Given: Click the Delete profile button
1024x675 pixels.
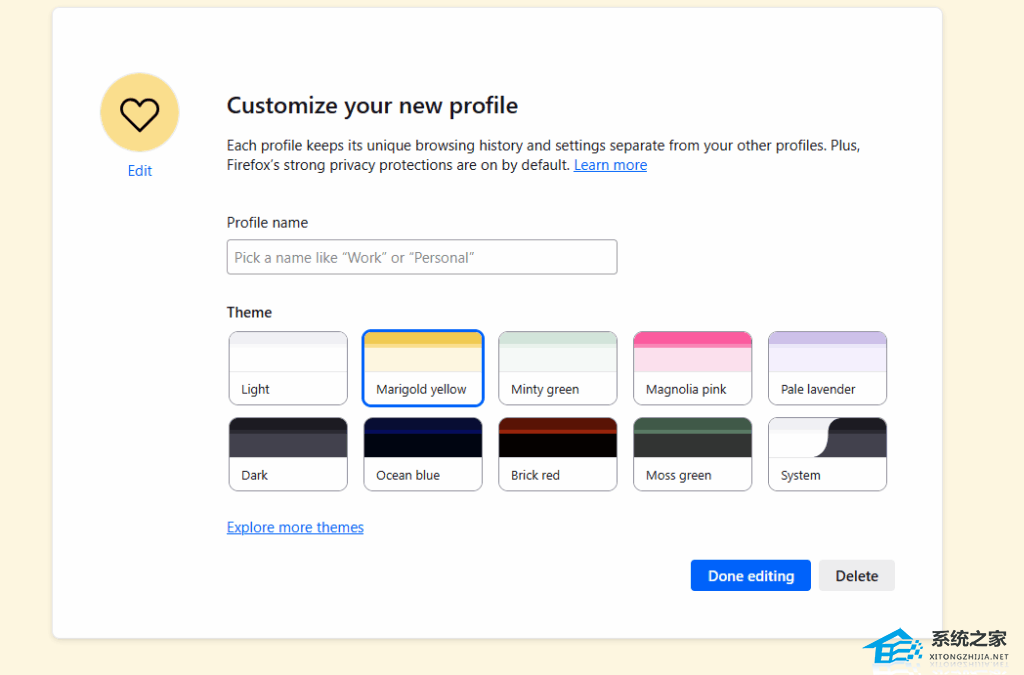Looking at the screenshot, I should coord(856,576).
